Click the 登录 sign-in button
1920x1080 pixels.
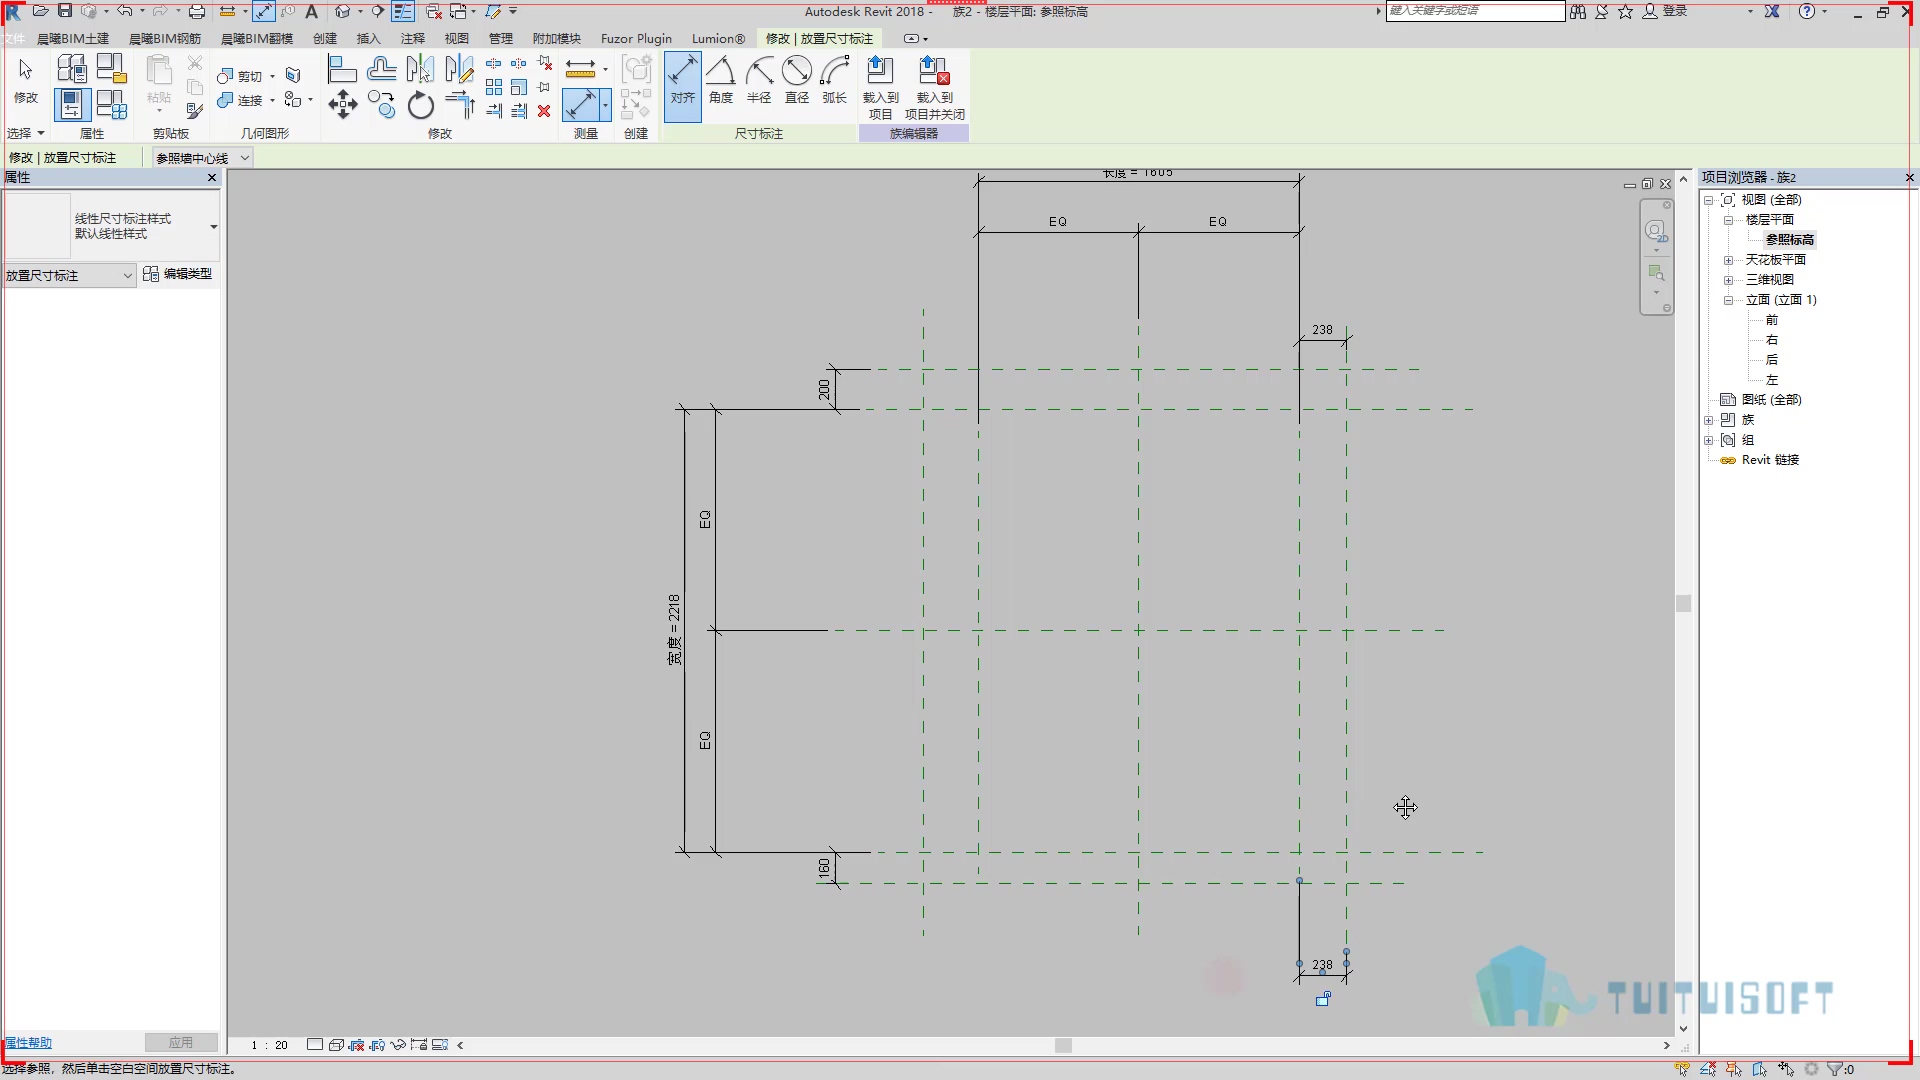[1666, 11]
